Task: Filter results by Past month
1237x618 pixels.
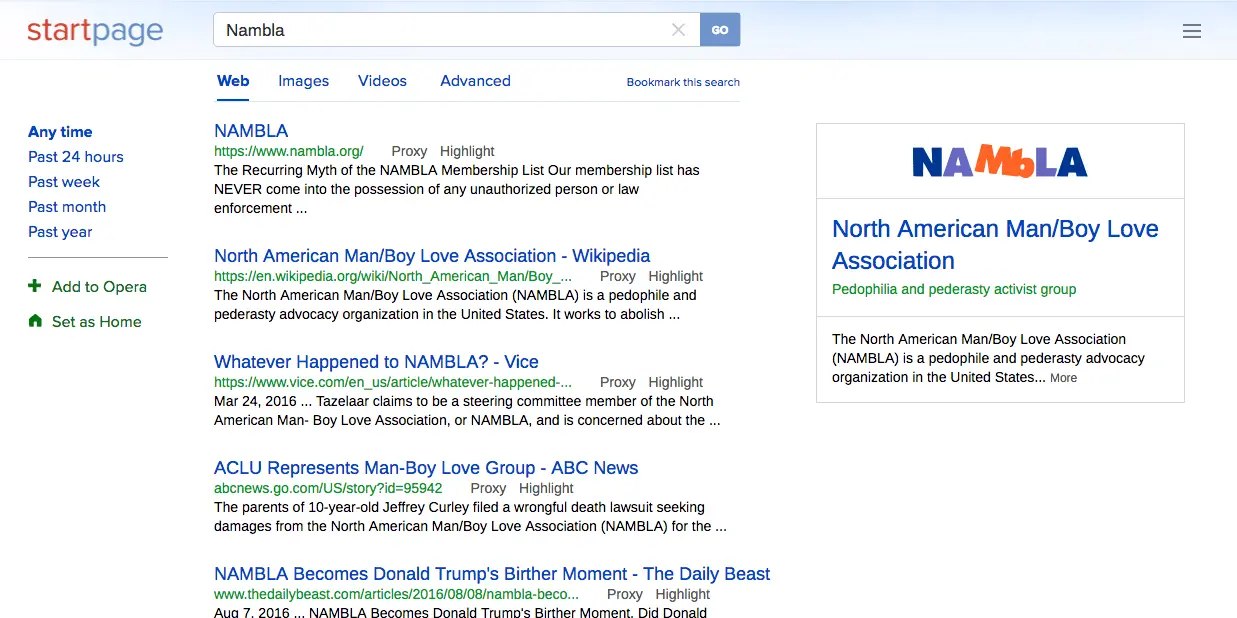Action: [67, 207]
